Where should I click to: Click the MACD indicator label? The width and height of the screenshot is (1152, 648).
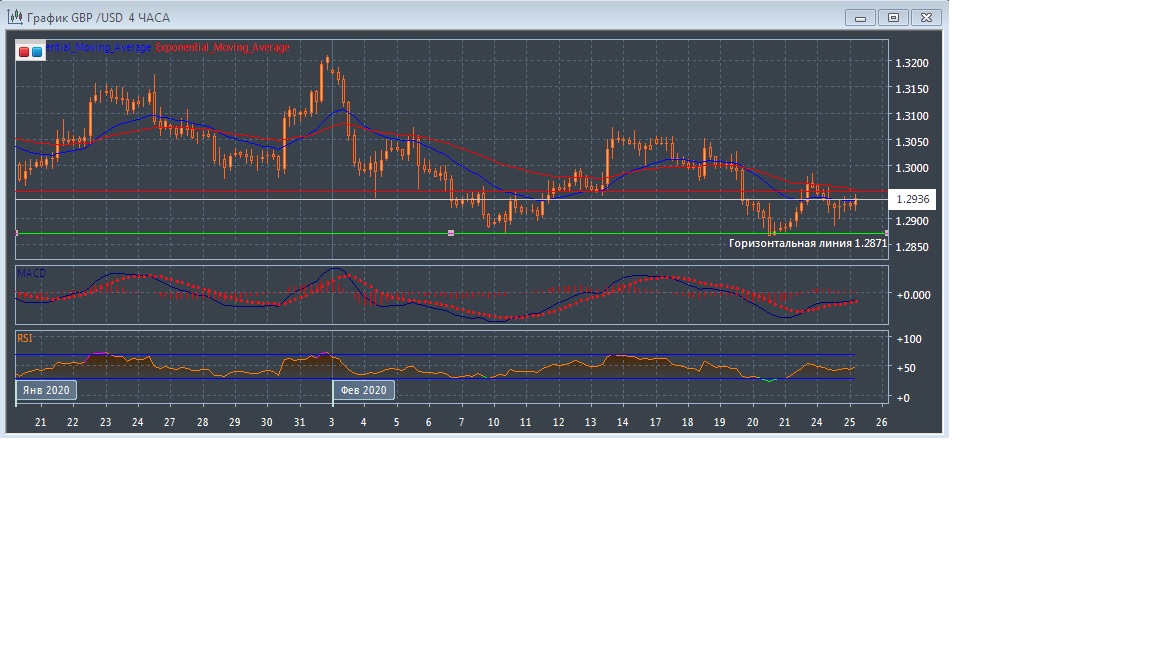(x=31, y=273)
